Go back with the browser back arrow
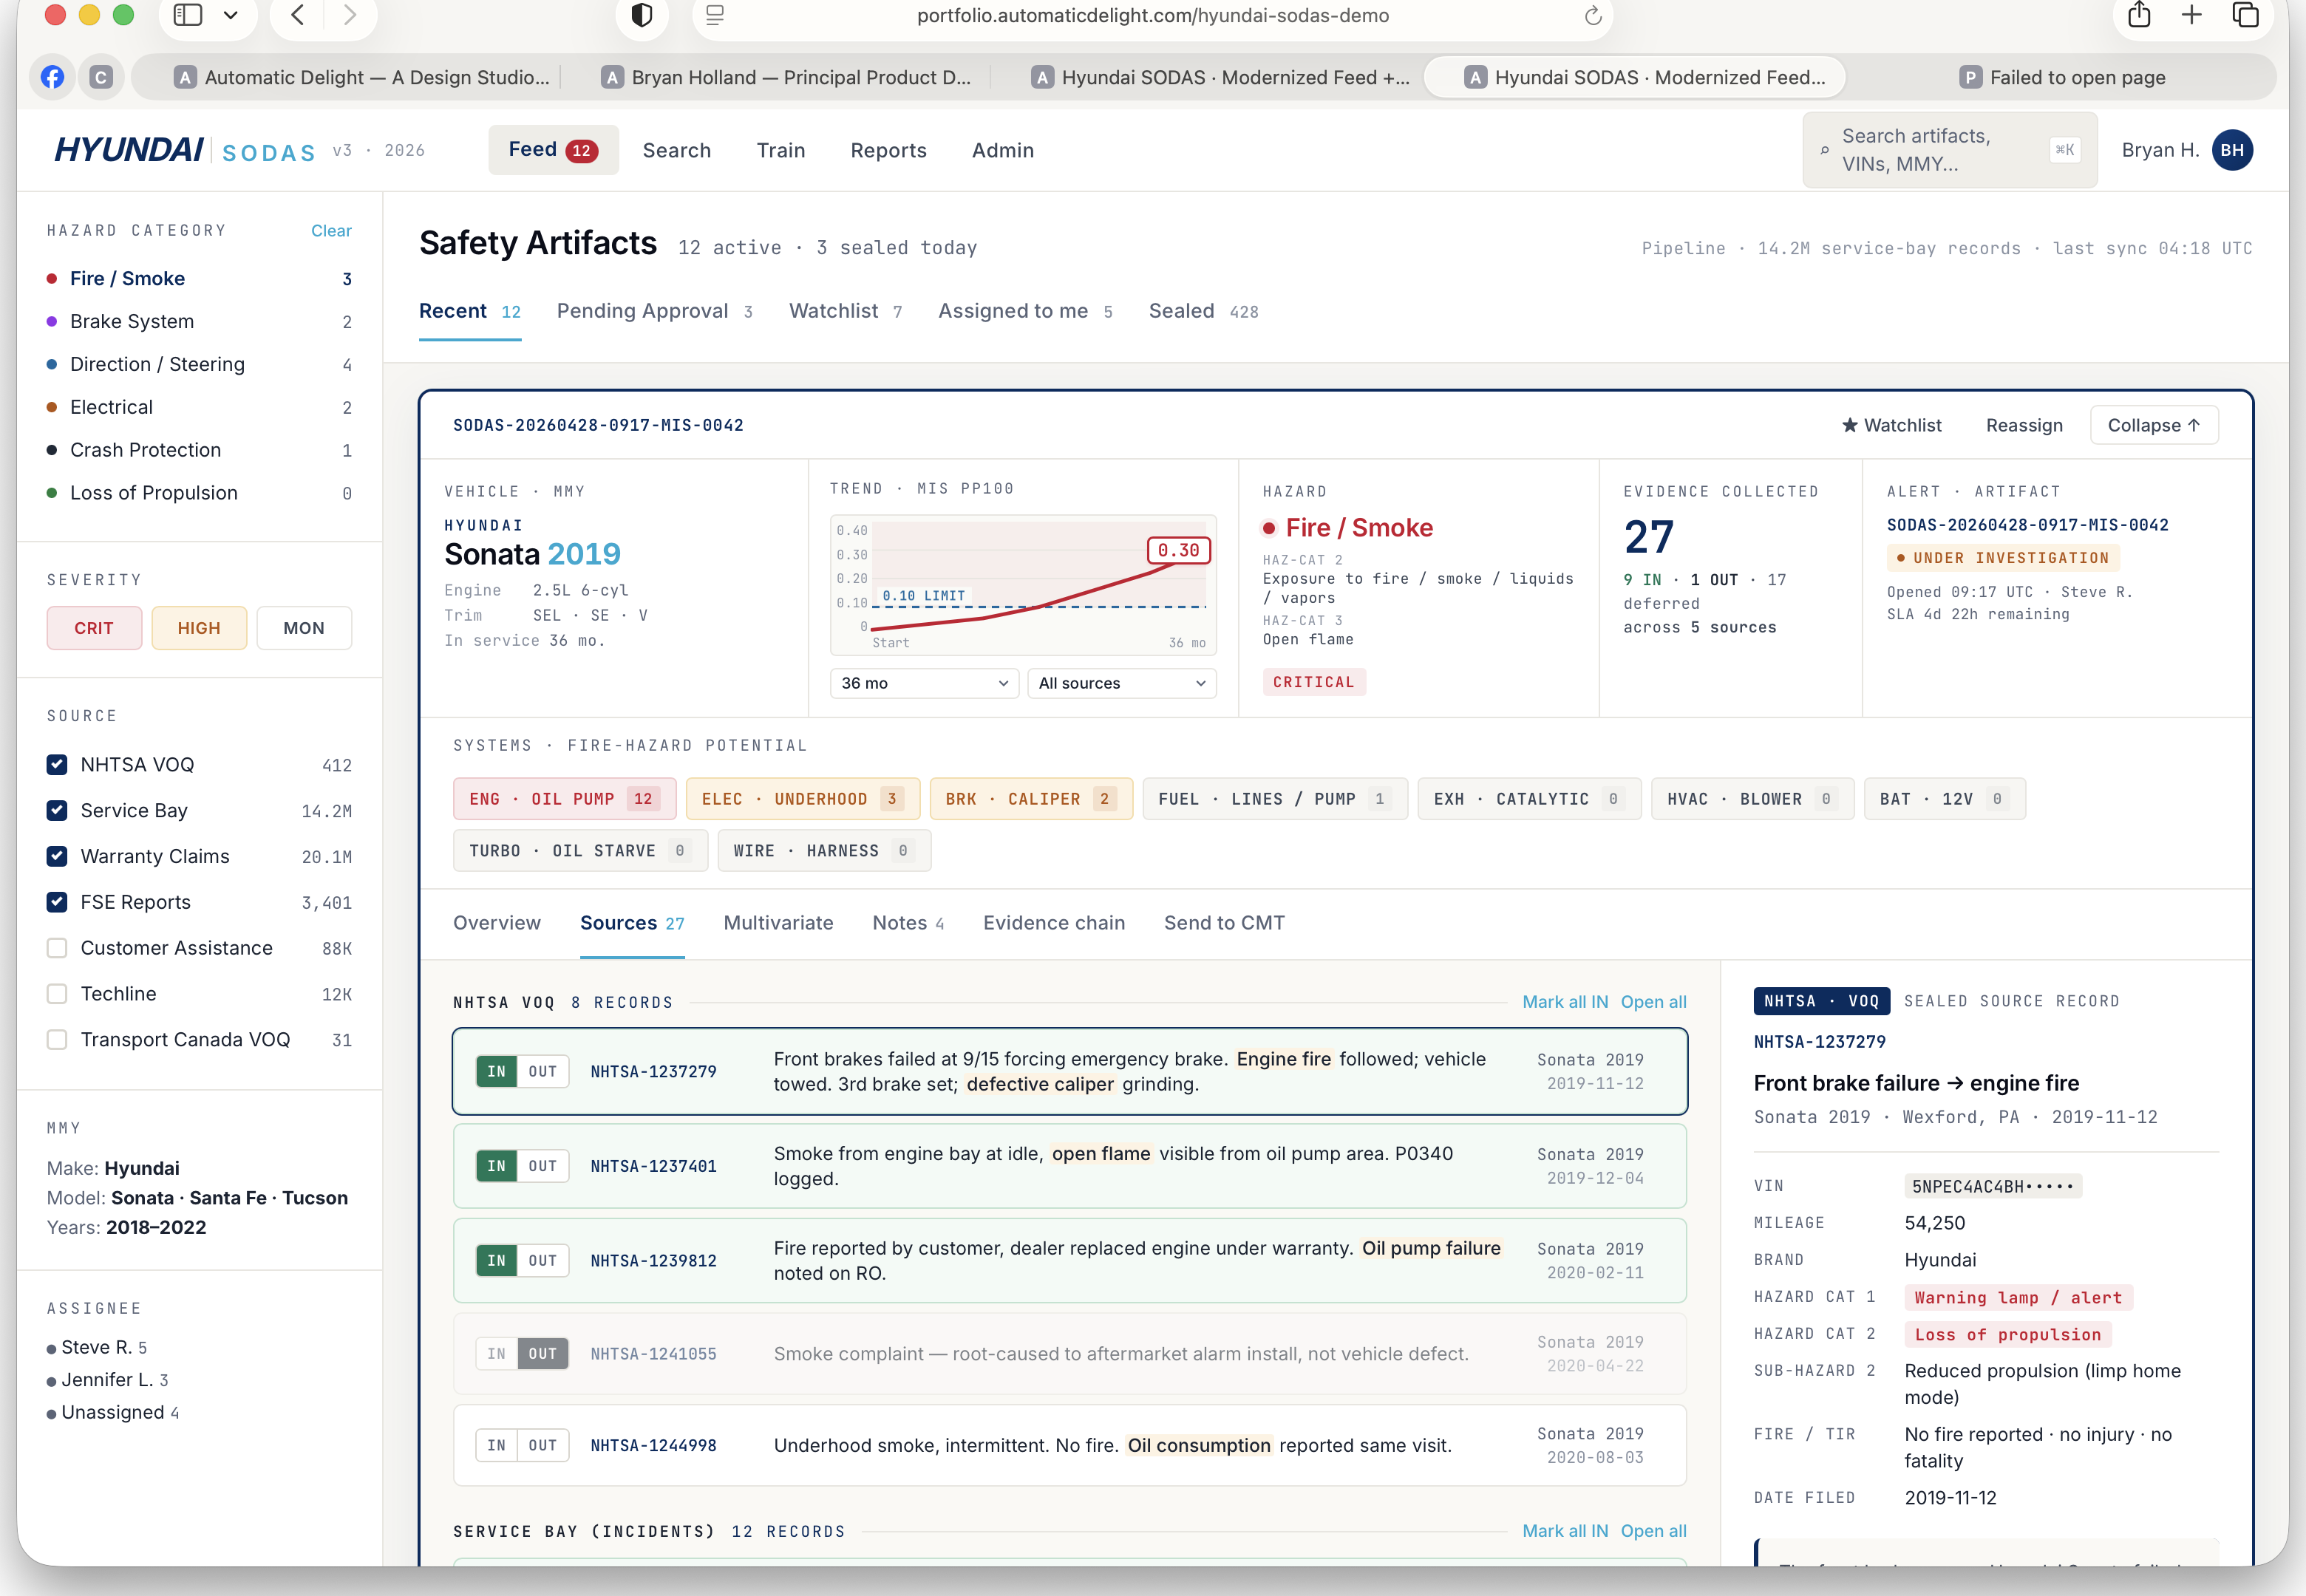Screen dimensions: 2306x1596 click(x=297, y=15)
